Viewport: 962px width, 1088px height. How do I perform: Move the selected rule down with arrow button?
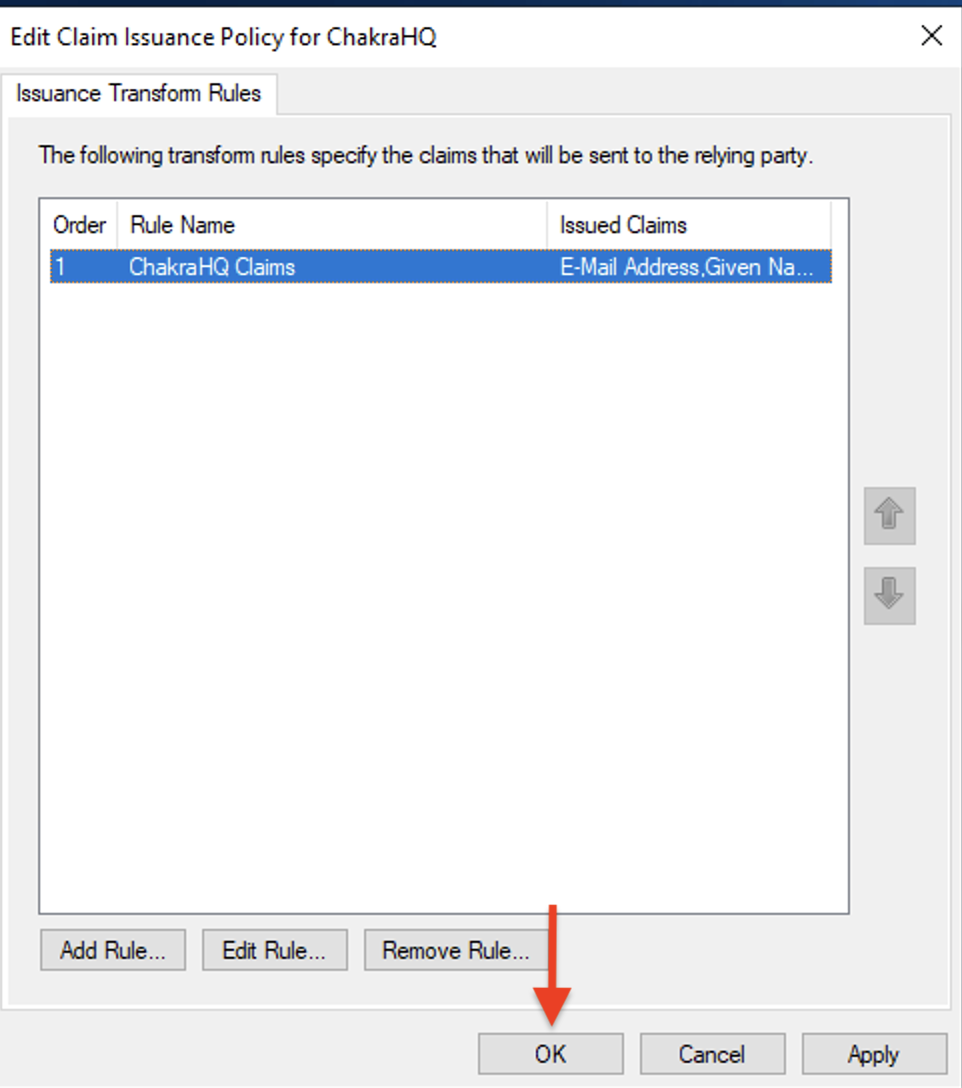pos(889,596)
